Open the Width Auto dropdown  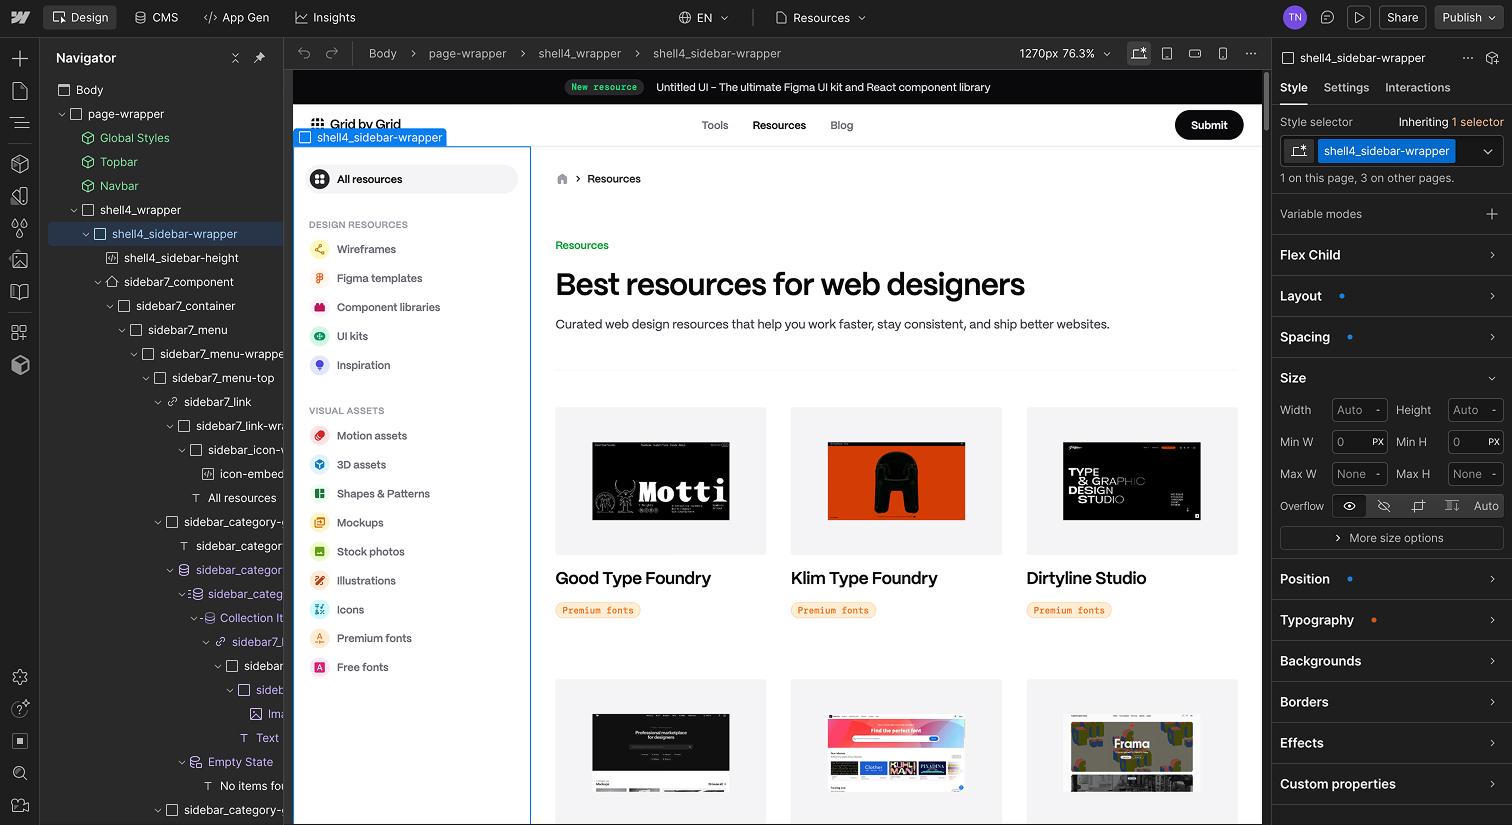coord(1359,409)
